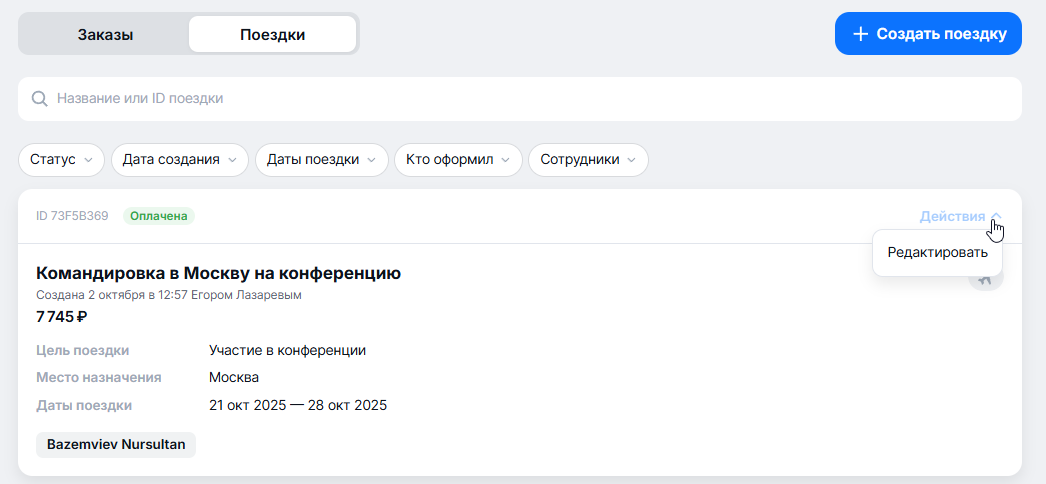This screenshot has height=484, width=1046.
Task: Choose Редактировать from the actions menu
Action: [x=937, y=252]
